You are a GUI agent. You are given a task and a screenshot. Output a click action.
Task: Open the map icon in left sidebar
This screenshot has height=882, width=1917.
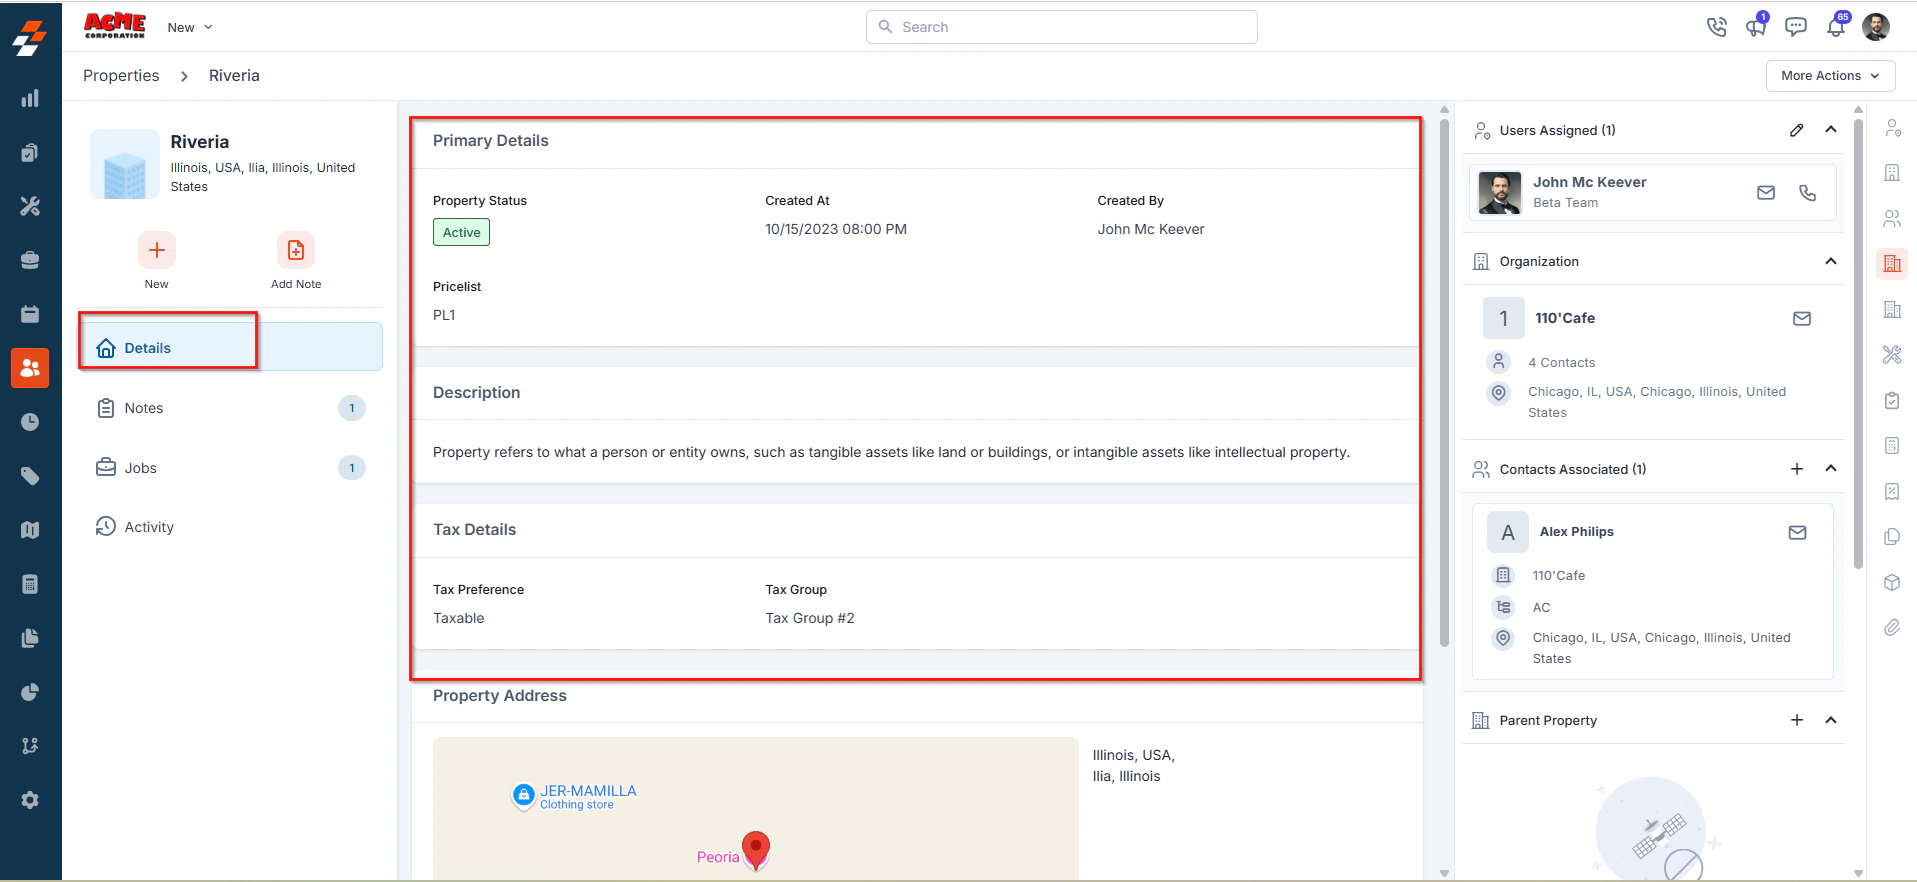30,530
